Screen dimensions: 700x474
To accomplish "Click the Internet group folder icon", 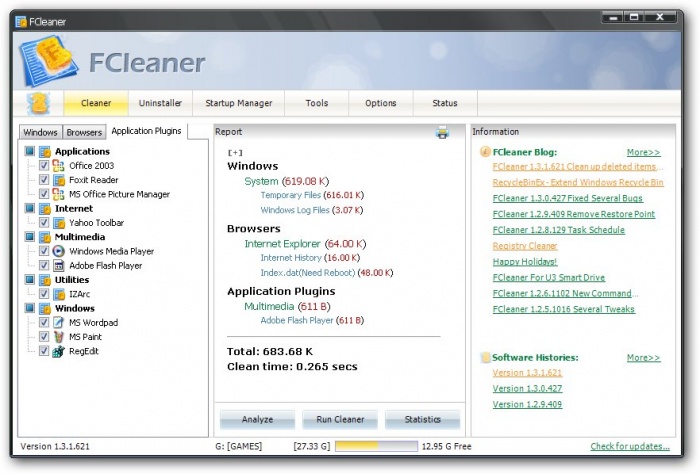I will pyautogui.click(x=45, y=208).
